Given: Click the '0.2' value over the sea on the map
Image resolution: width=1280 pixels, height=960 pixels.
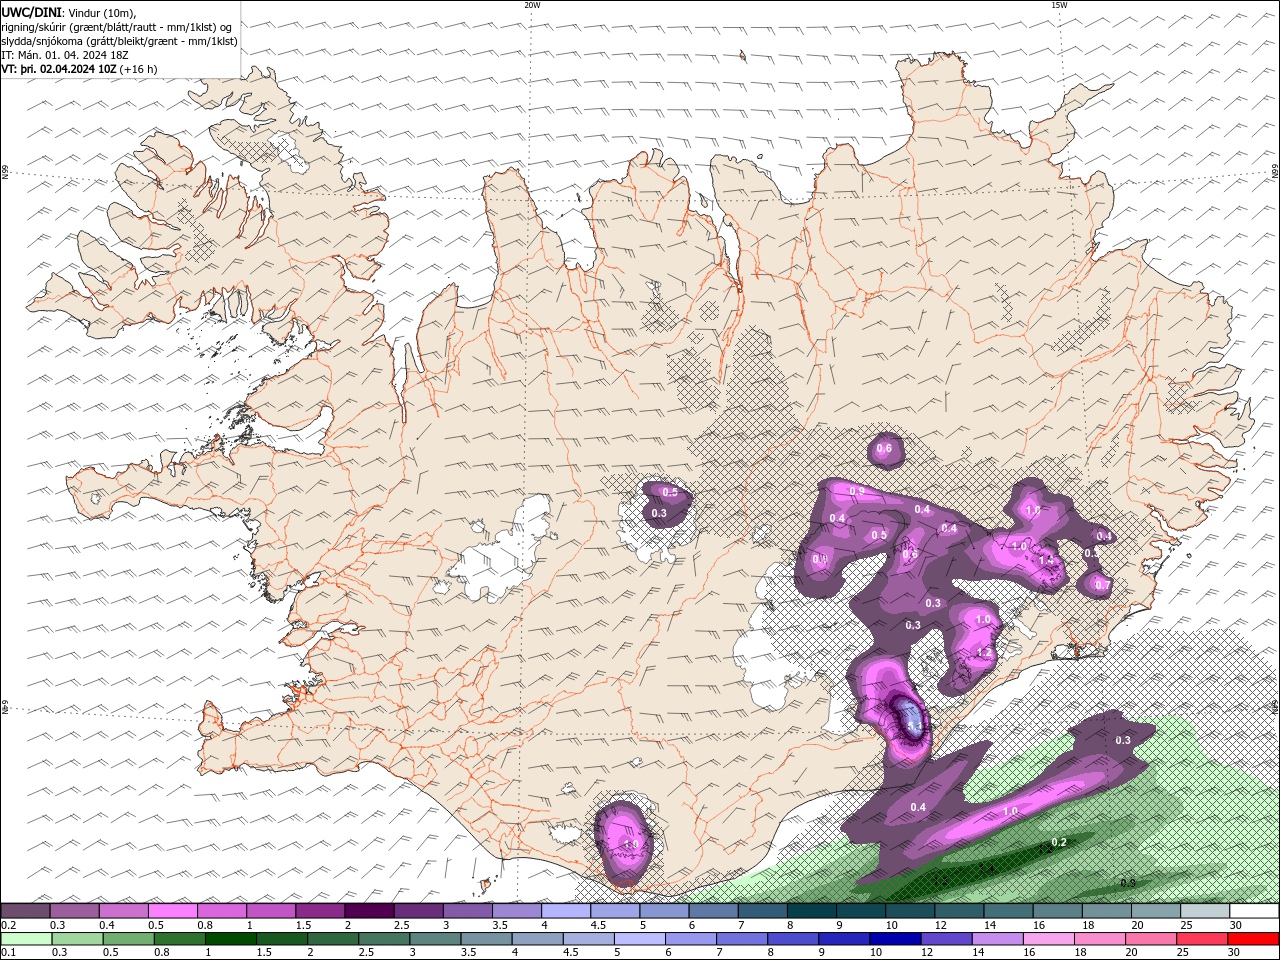Looking at the screenshot, I should tap(1059, 843).
